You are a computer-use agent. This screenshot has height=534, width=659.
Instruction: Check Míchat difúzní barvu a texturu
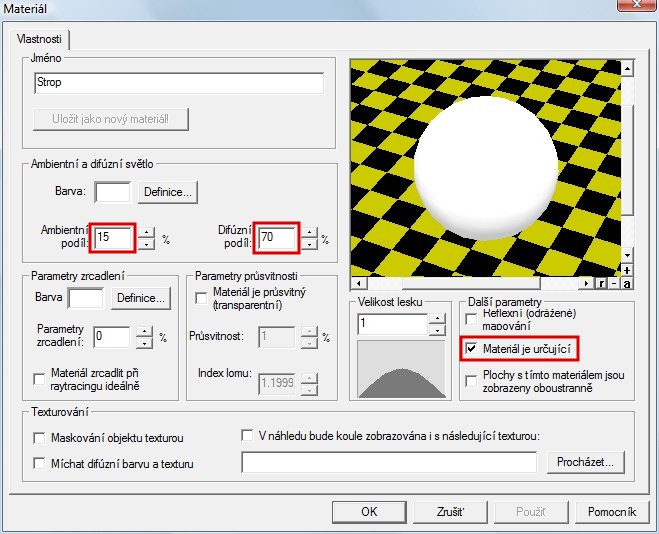(39, 464)
